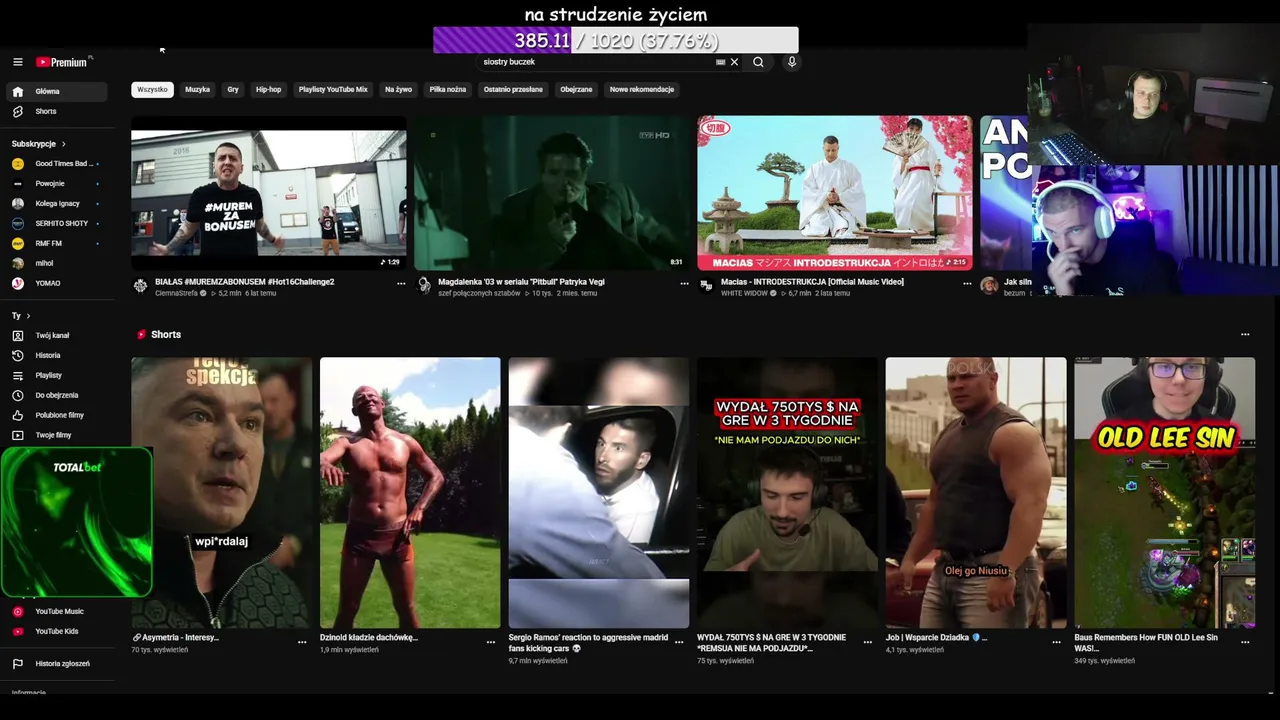This screenshot has width=1280, height=720.
Task: Open Twoje filmy in sidebar
Action: tap(55, 435)
